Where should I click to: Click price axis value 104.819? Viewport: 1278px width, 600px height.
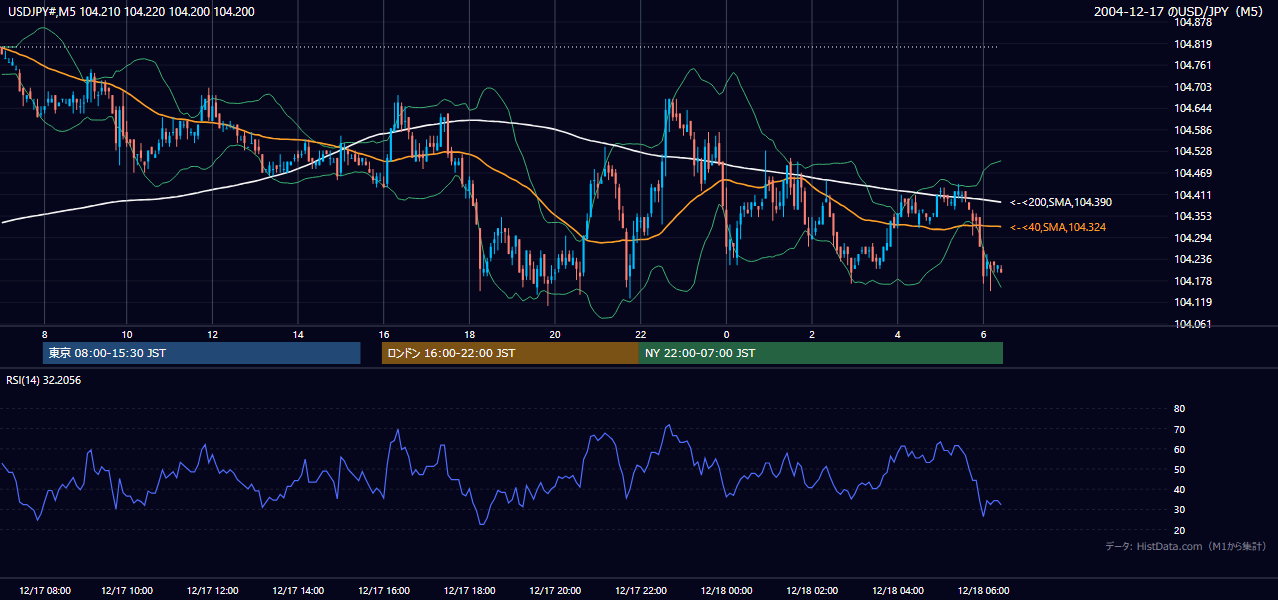(x=1193, y=44)
